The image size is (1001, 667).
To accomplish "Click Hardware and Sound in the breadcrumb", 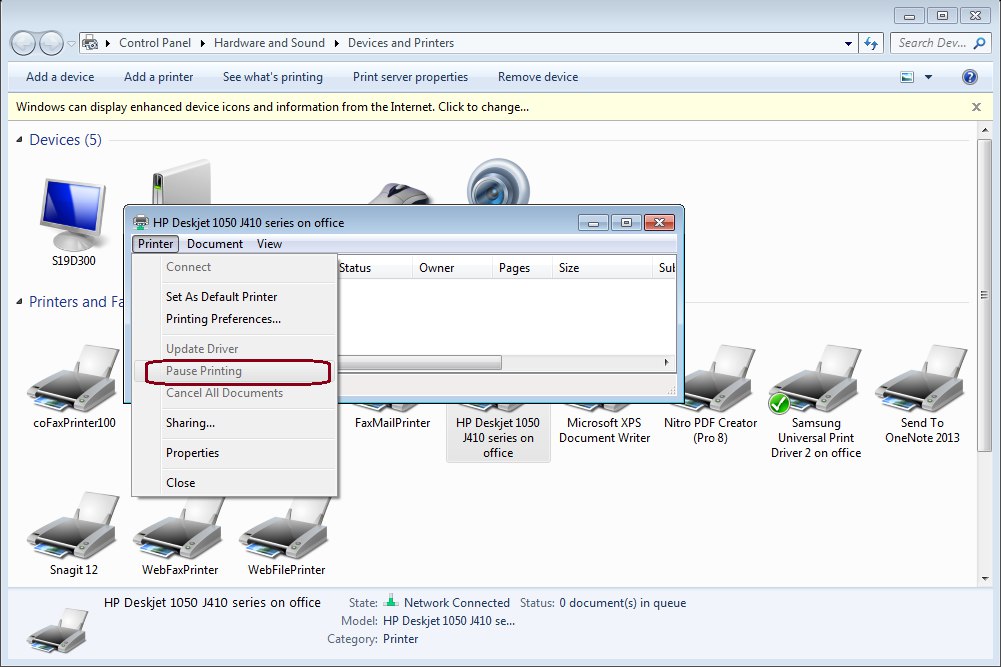I will 269,43.
